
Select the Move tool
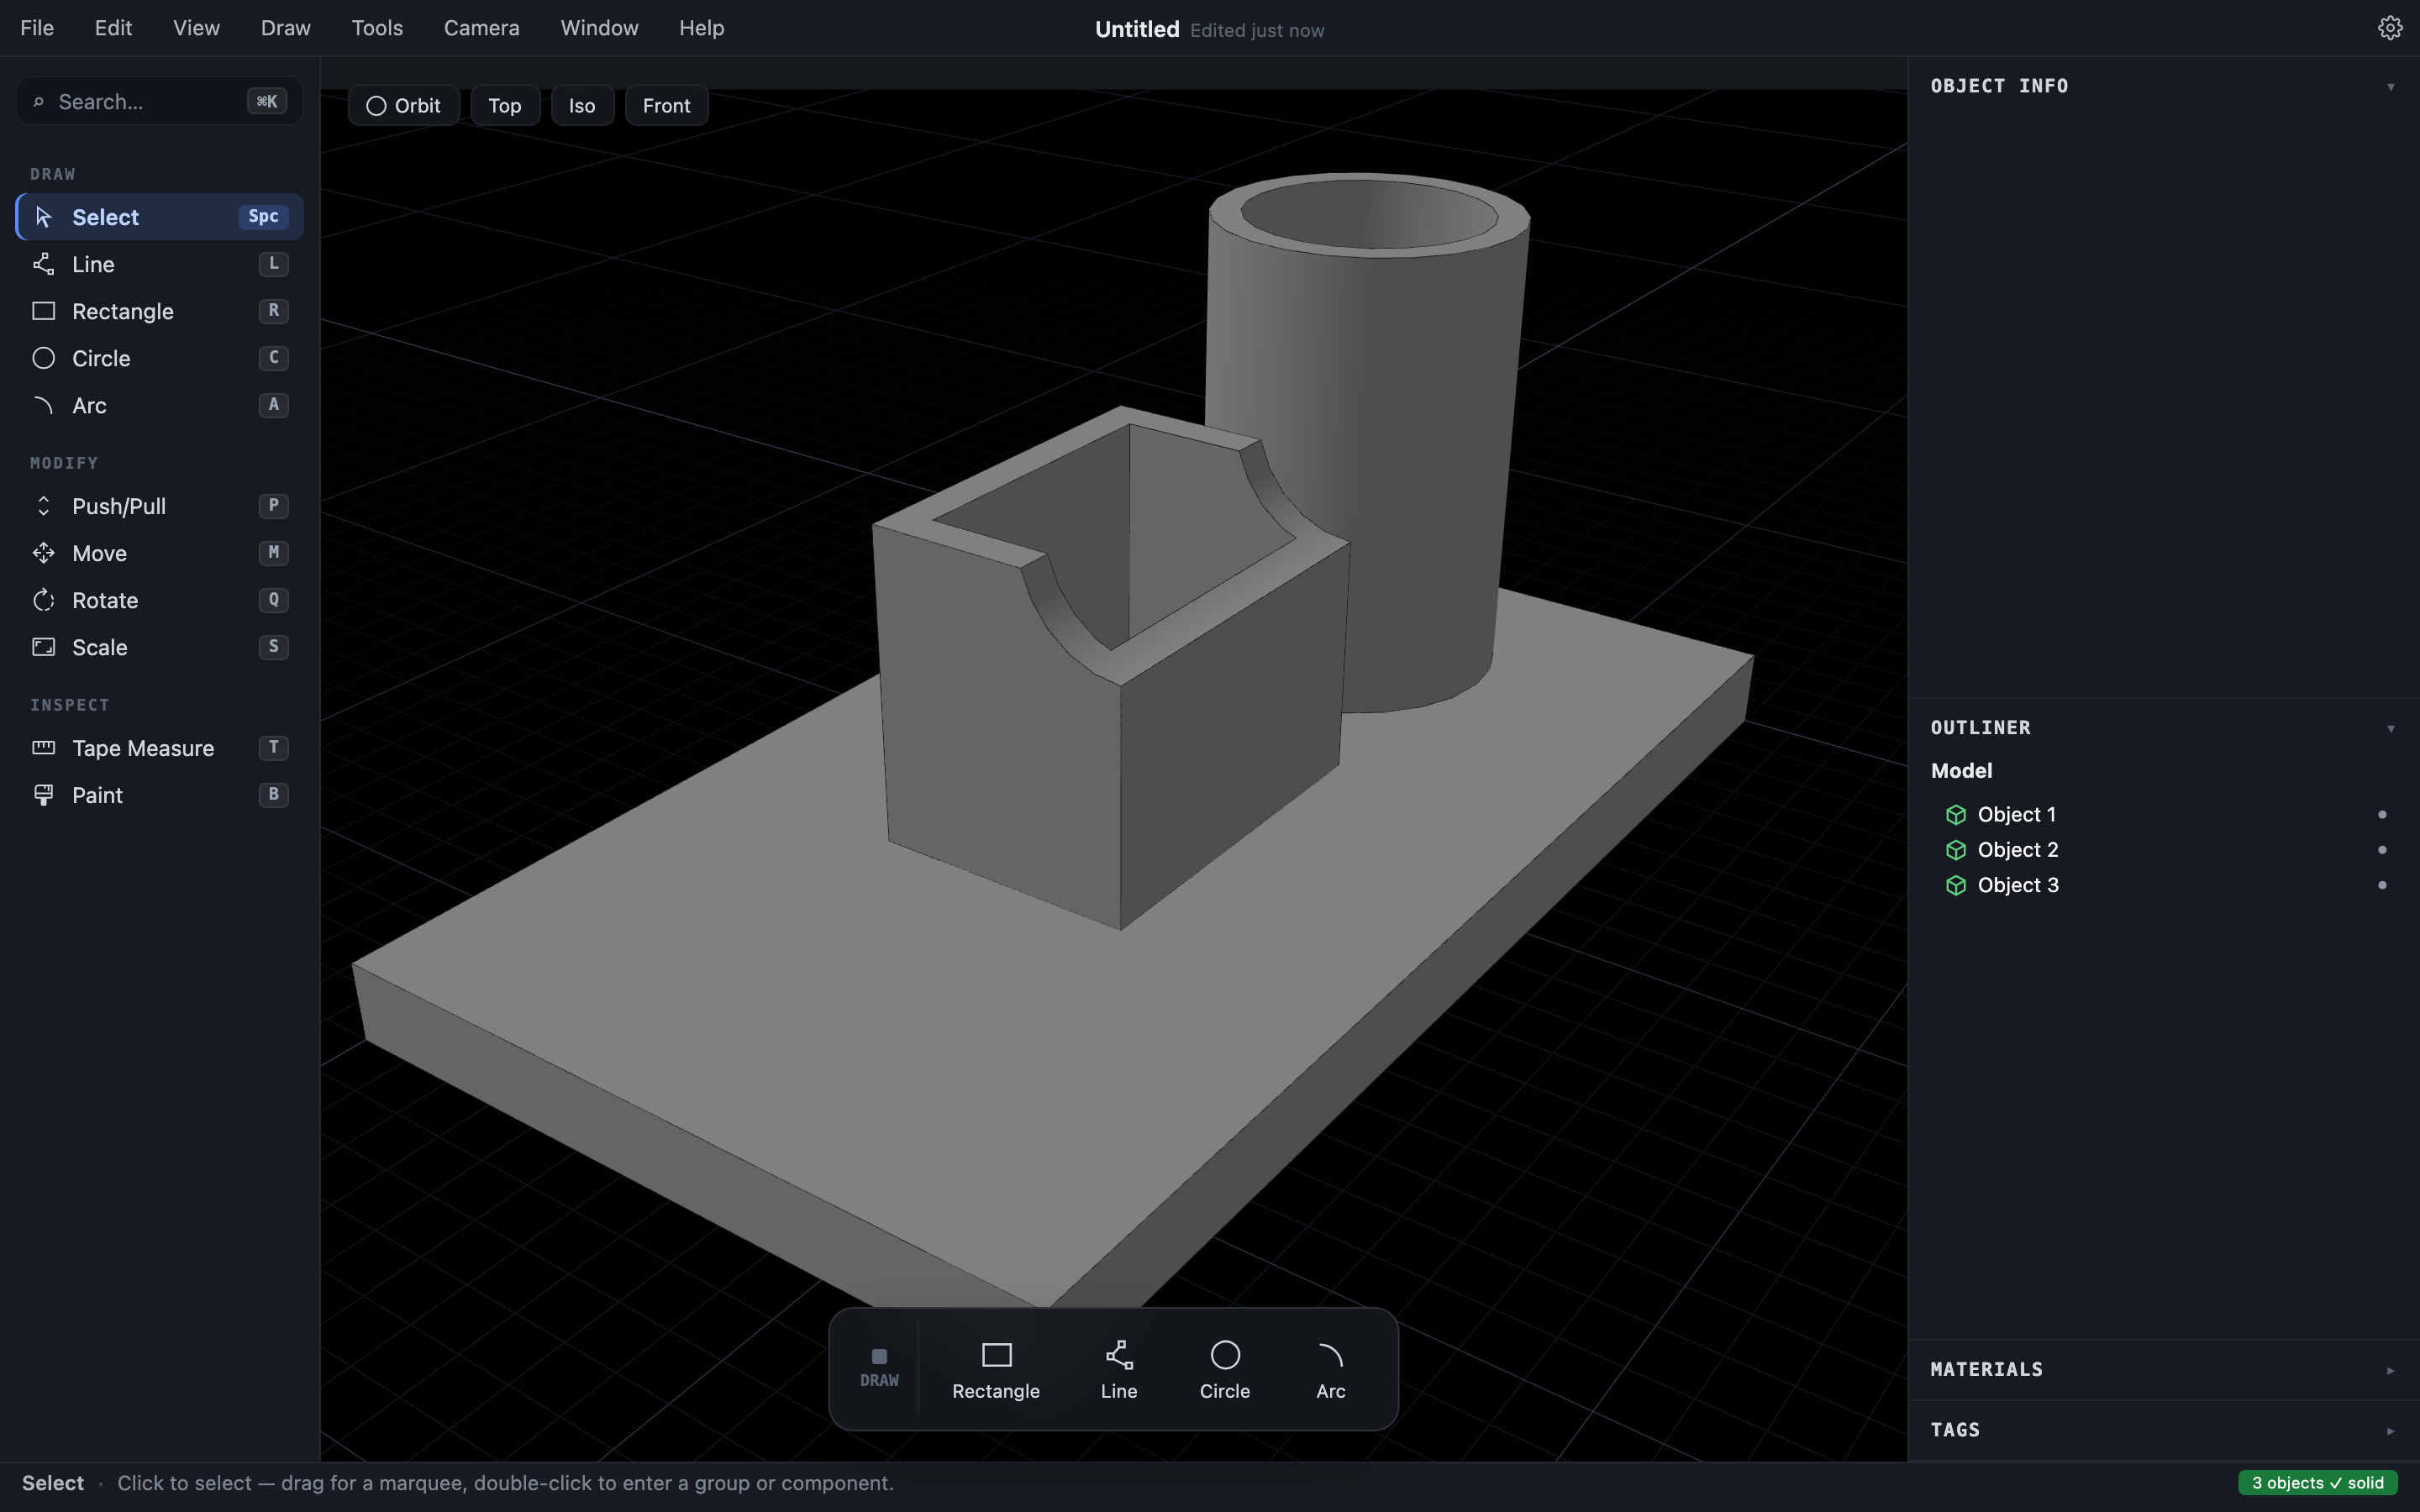[160, 553]
